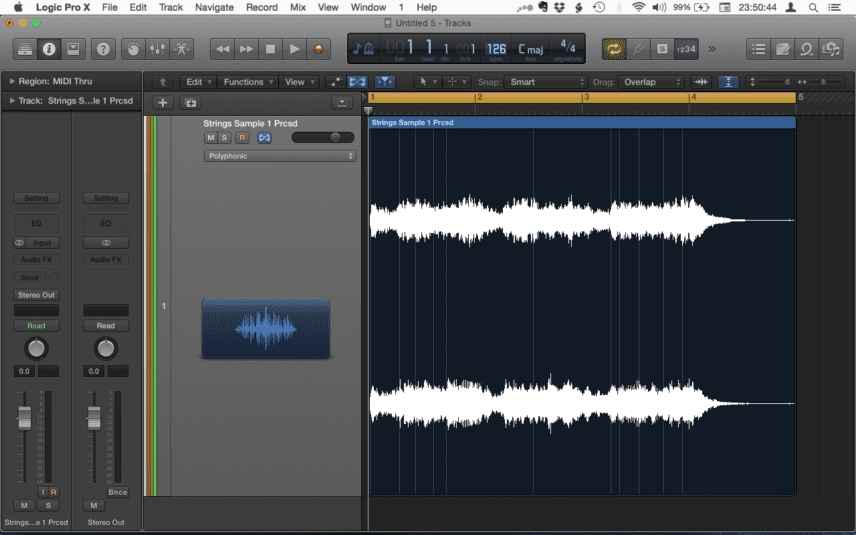The height and width of the screenshot is (535, 856).
Task: Click the Bnce bounce button
Action: (117, 492)
